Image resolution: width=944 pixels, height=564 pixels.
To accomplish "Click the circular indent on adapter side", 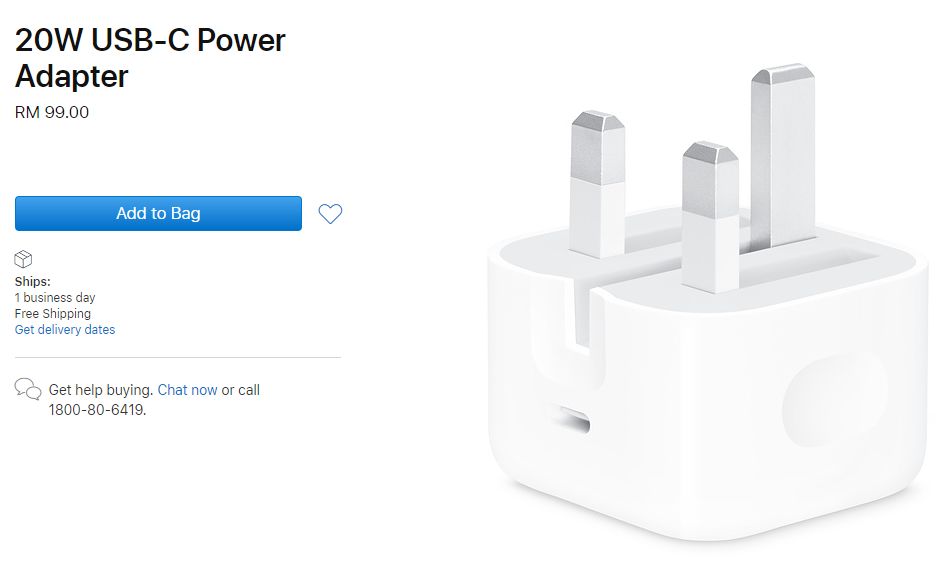I will [x=834, y=401].
